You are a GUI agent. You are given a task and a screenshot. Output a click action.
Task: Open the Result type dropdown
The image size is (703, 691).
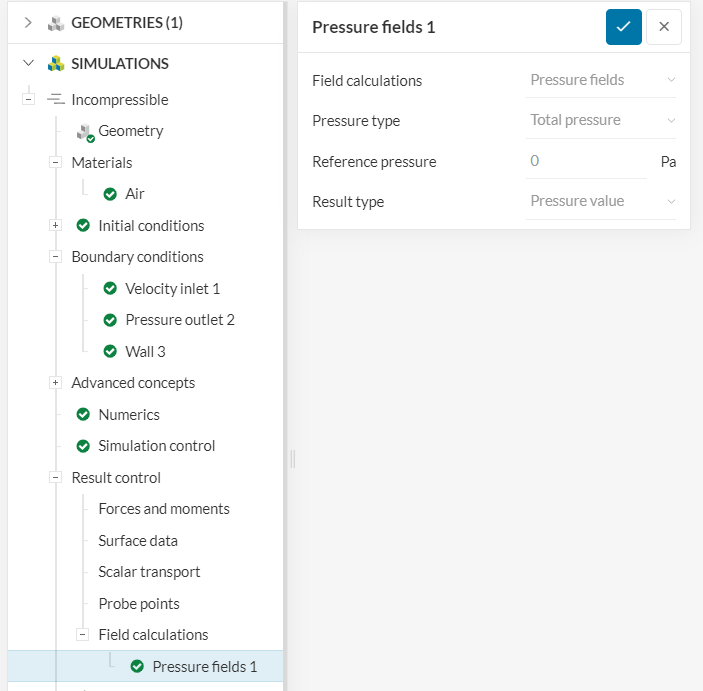601,201
